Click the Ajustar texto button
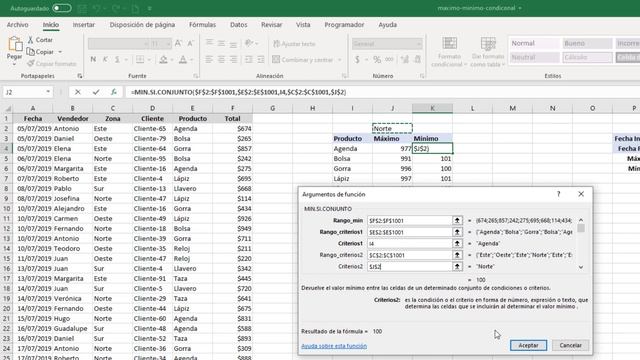This screenshot has height=360, width=640. coord(294,44)
